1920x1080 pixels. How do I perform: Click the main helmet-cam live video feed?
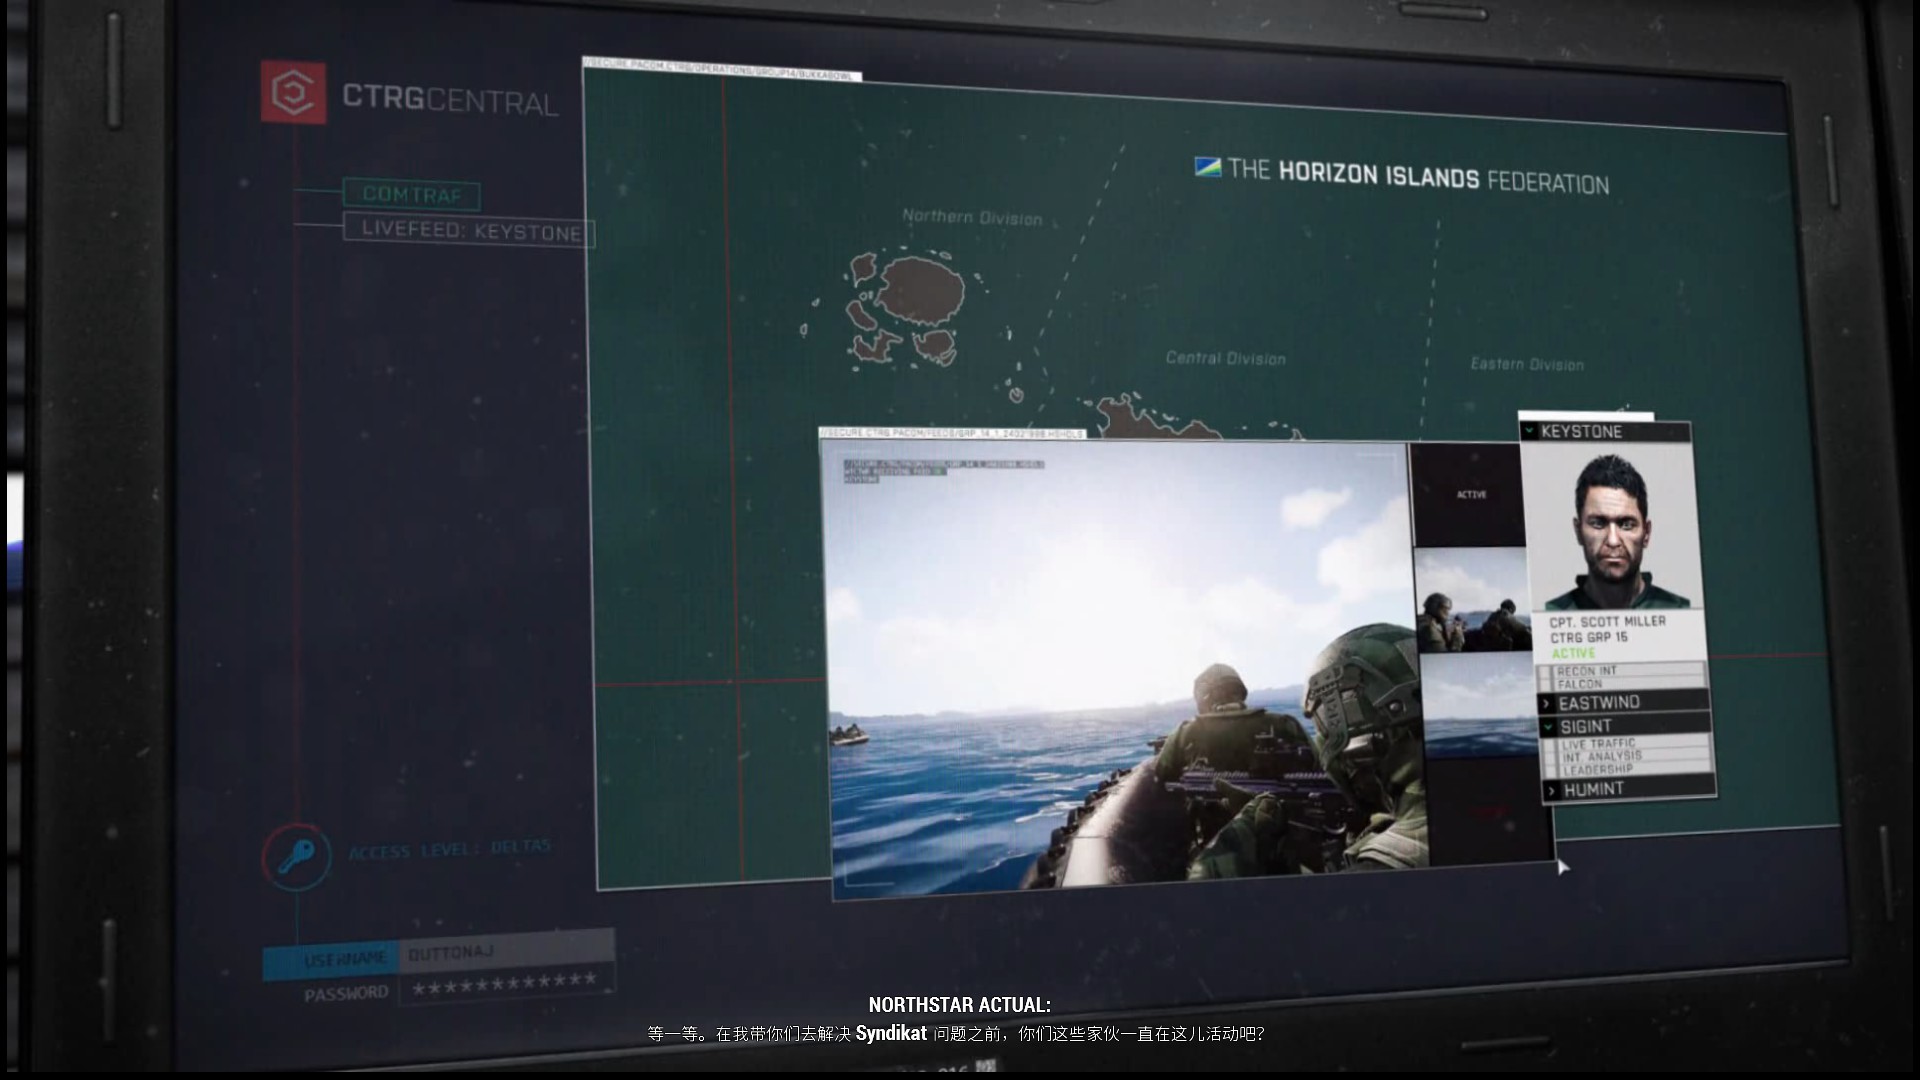point(1122,668)
